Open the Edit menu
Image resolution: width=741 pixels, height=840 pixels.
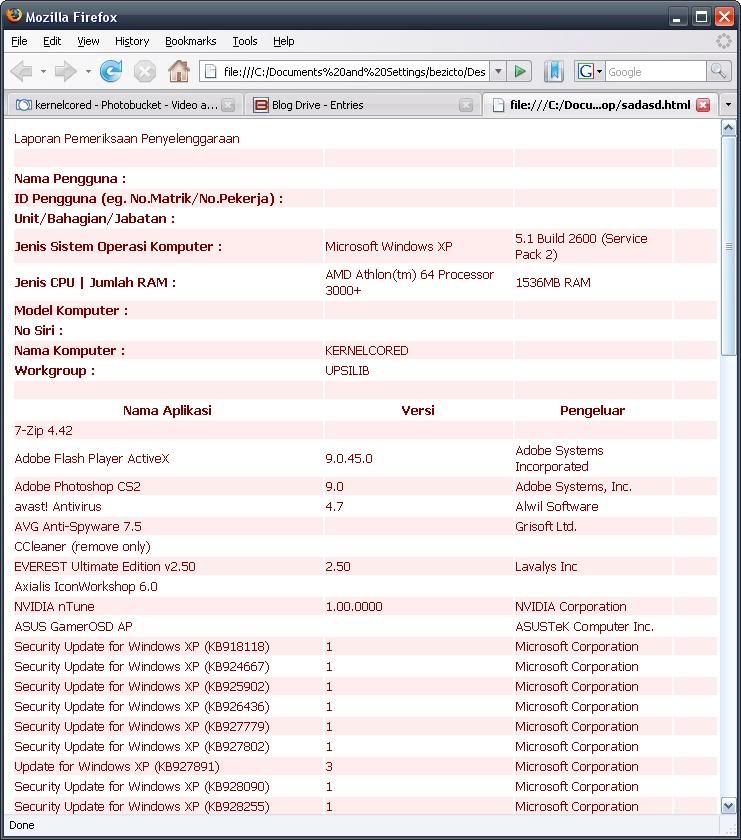point(52,41)
